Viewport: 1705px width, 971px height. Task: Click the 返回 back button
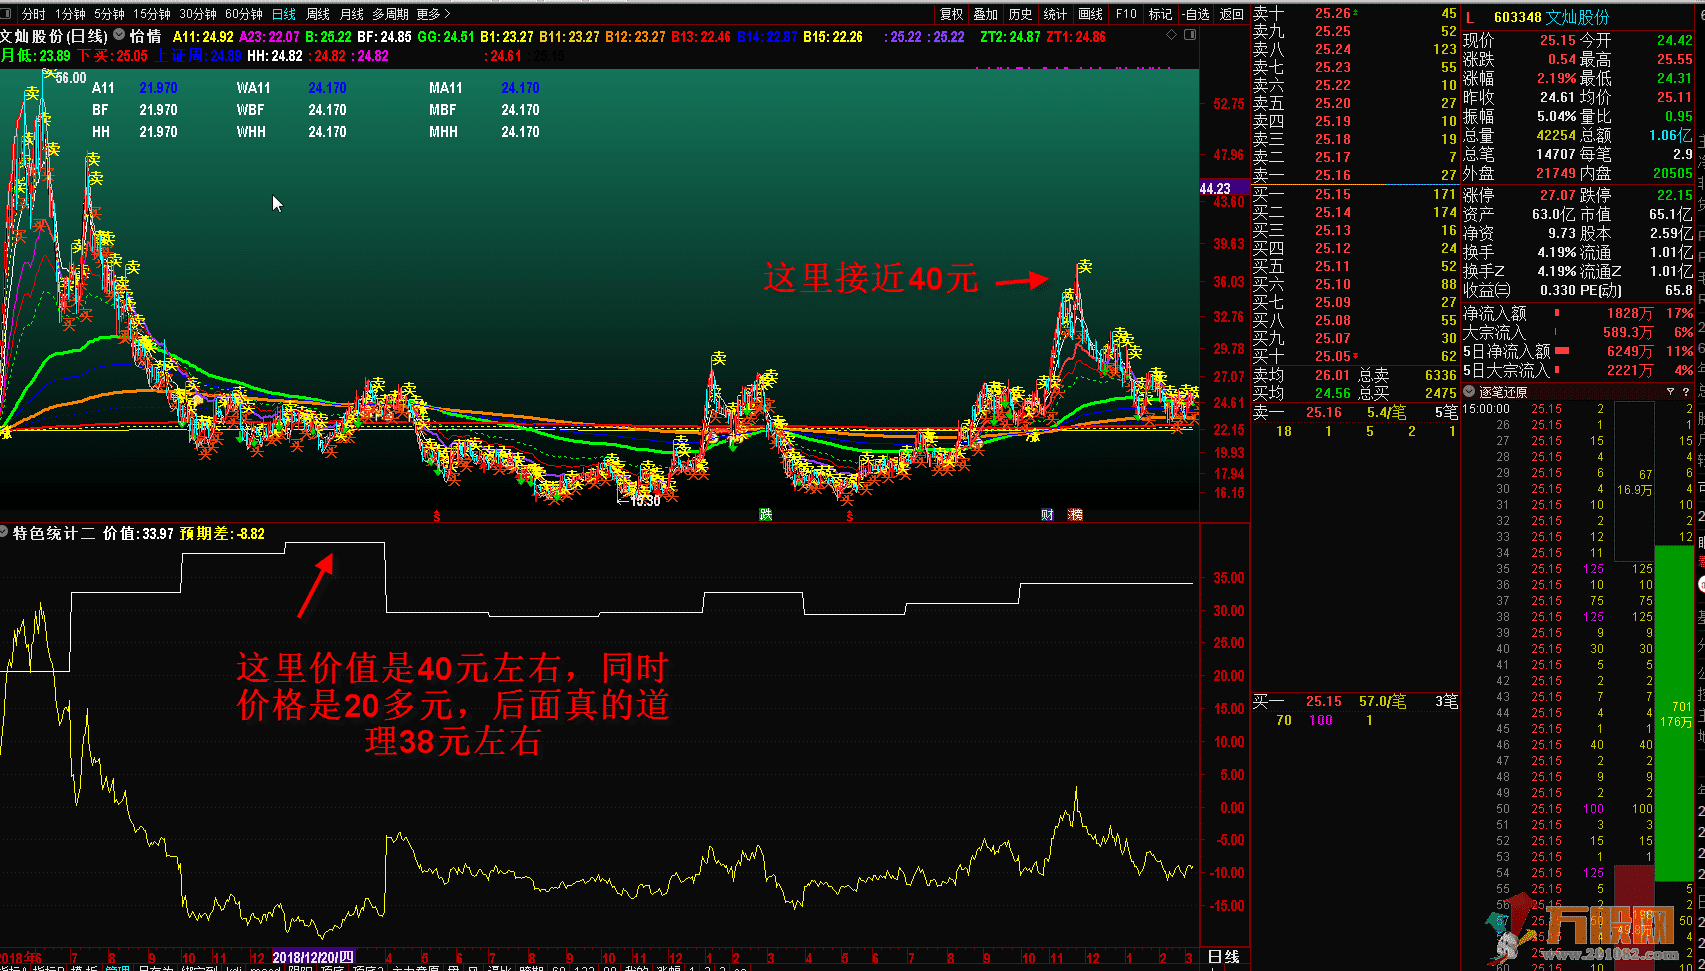(1232, 14)
